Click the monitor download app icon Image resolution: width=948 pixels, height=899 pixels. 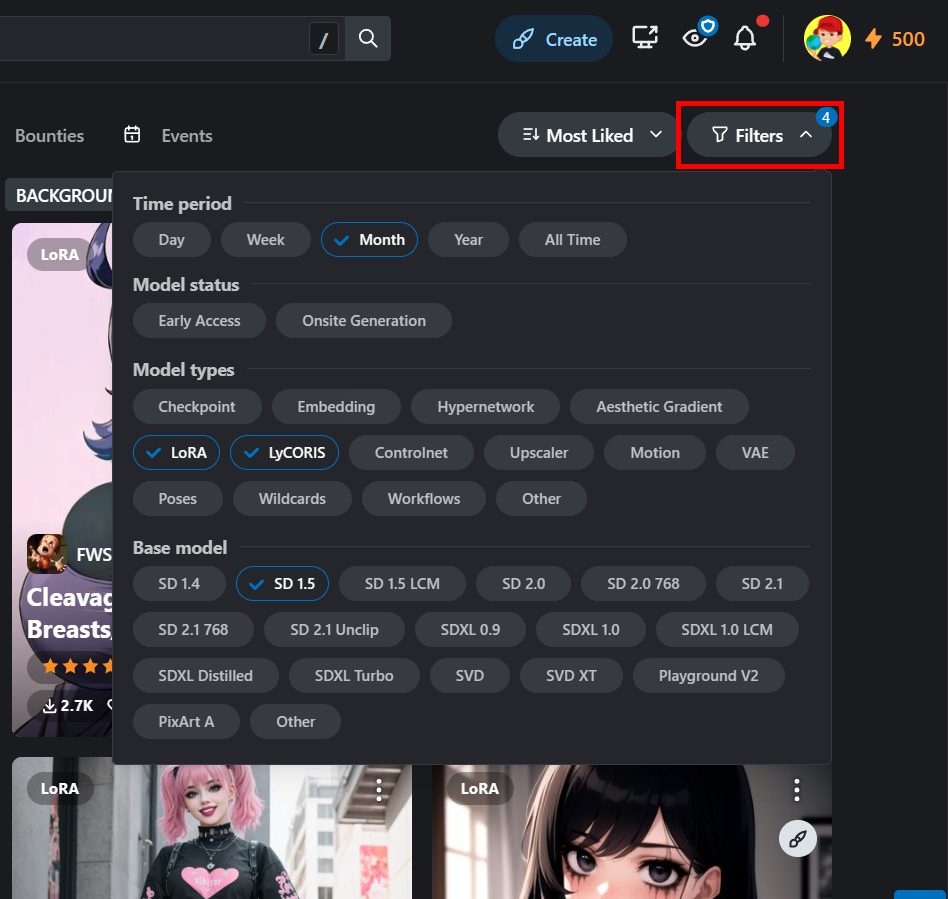point(645,38)
